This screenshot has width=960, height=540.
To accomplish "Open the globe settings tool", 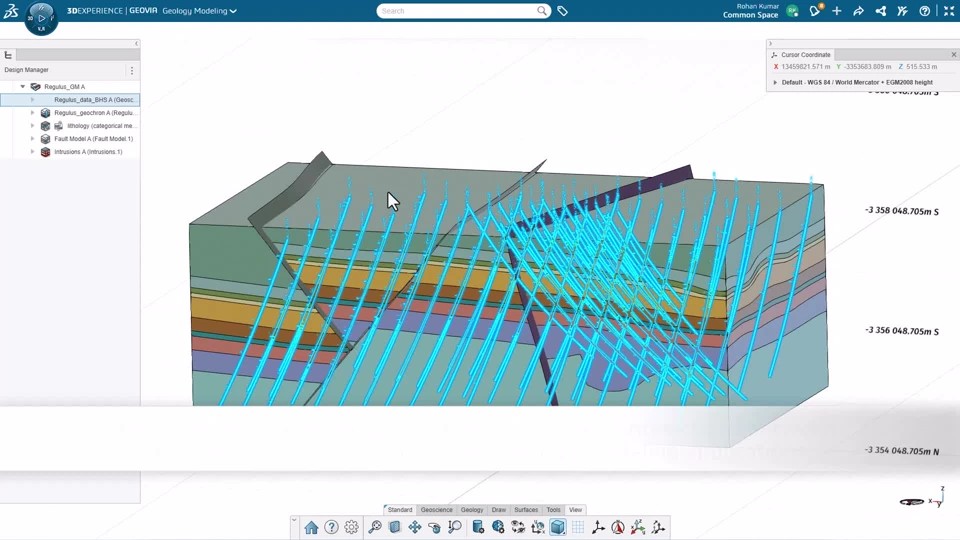I will pos(498,527).
